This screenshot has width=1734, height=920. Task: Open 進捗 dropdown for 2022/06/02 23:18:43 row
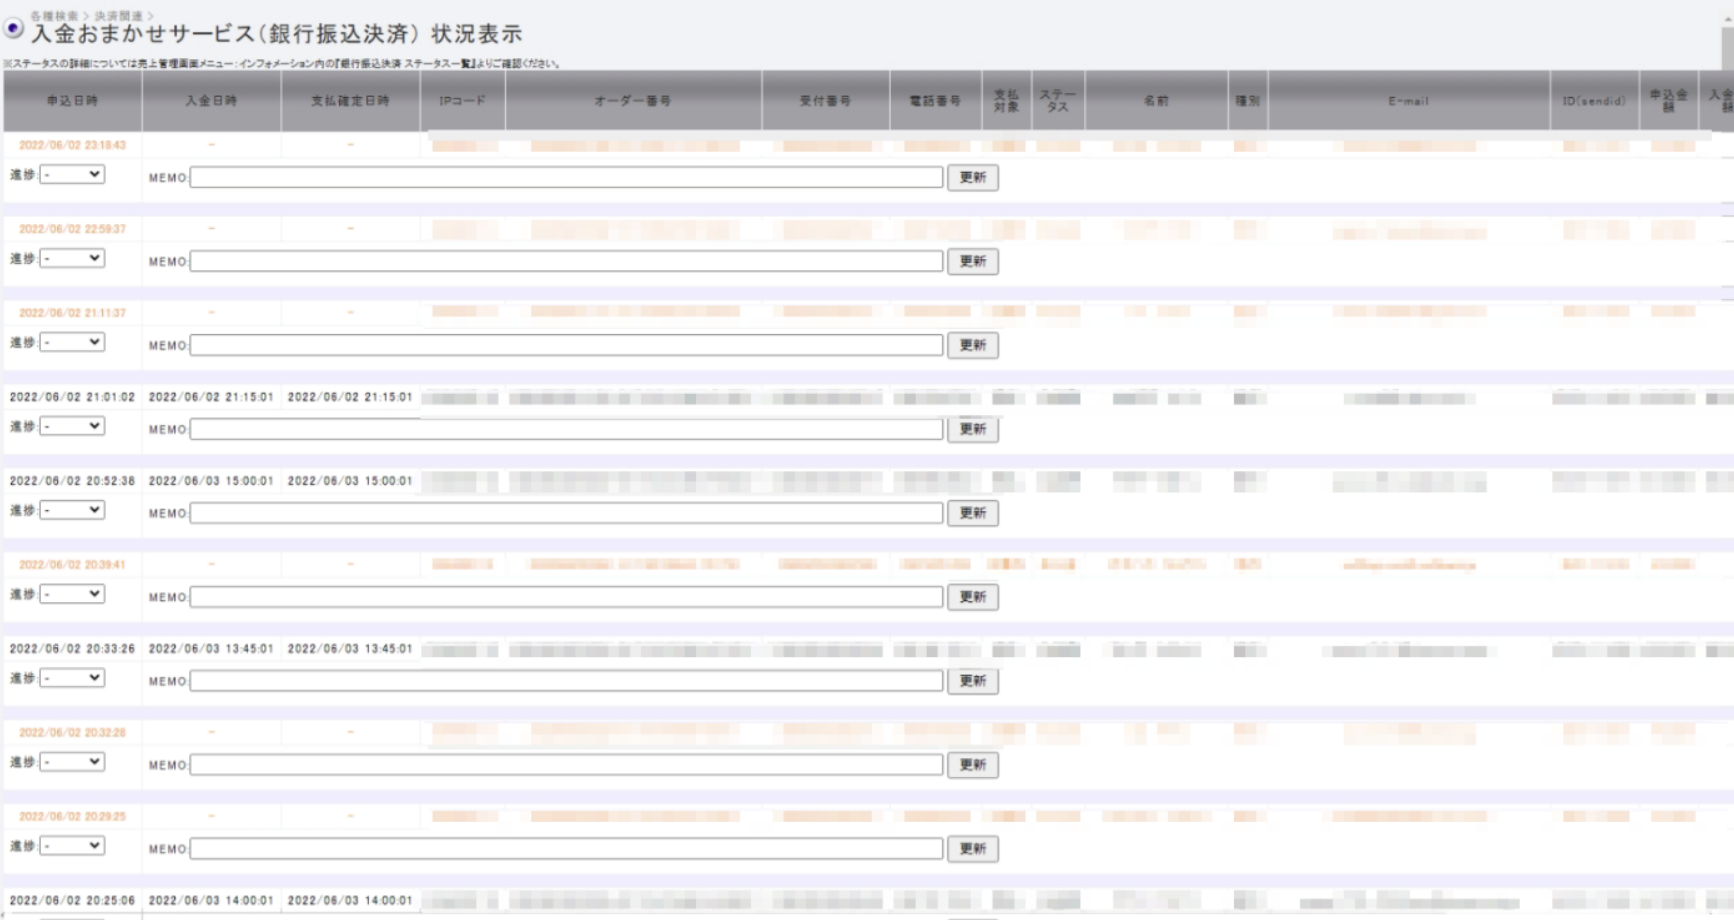click(x=72, y=174)
